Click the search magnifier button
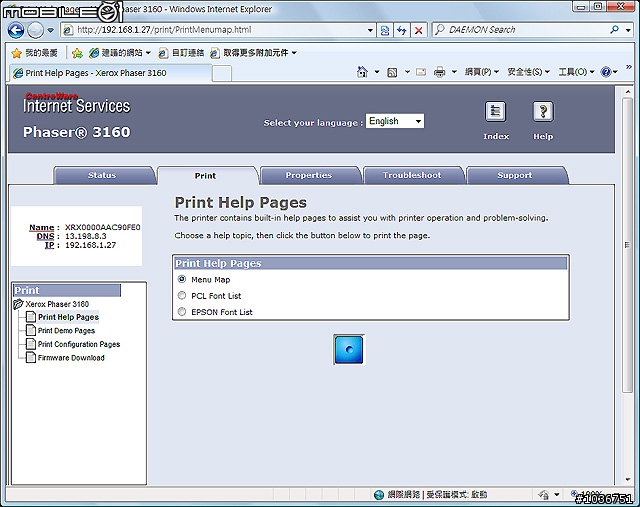The height and width of the screenshot is (507, 640). click(614, 30)
